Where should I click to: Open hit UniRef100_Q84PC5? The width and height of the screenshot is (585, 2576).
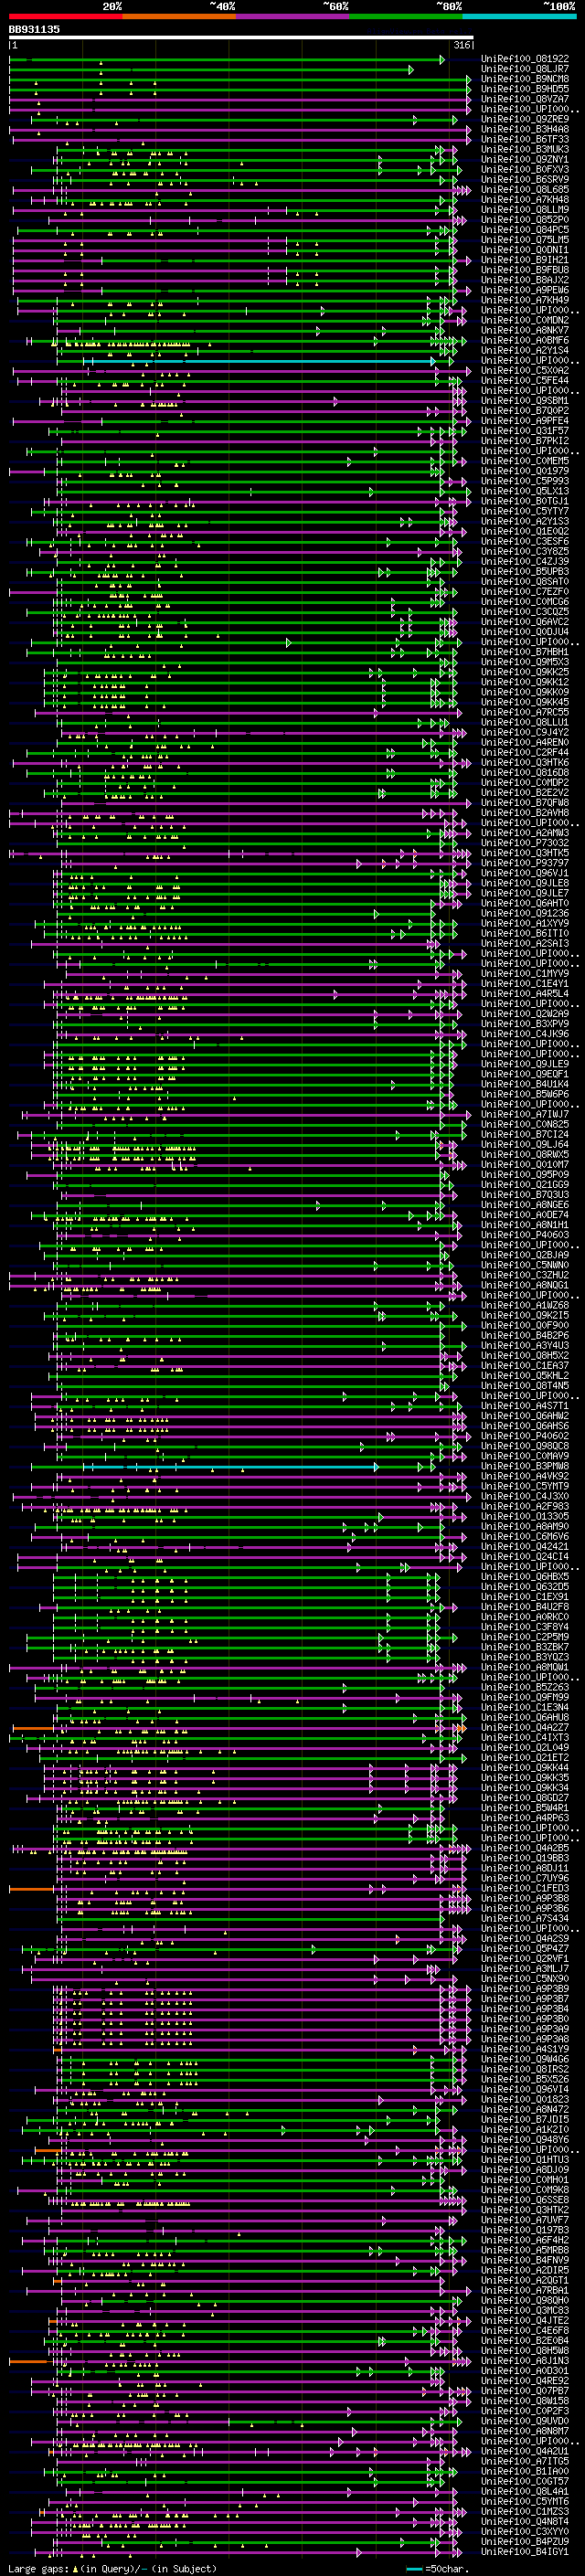(x=525, y=230)
